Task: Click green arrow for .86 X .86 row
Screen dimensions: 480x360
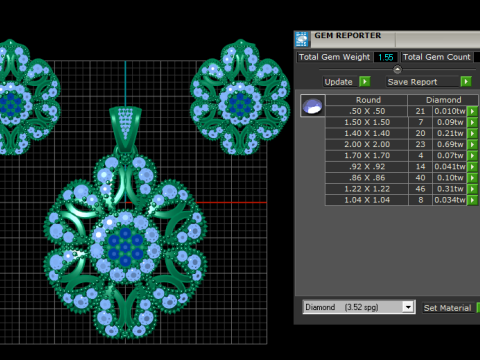Action: point(472,178)
